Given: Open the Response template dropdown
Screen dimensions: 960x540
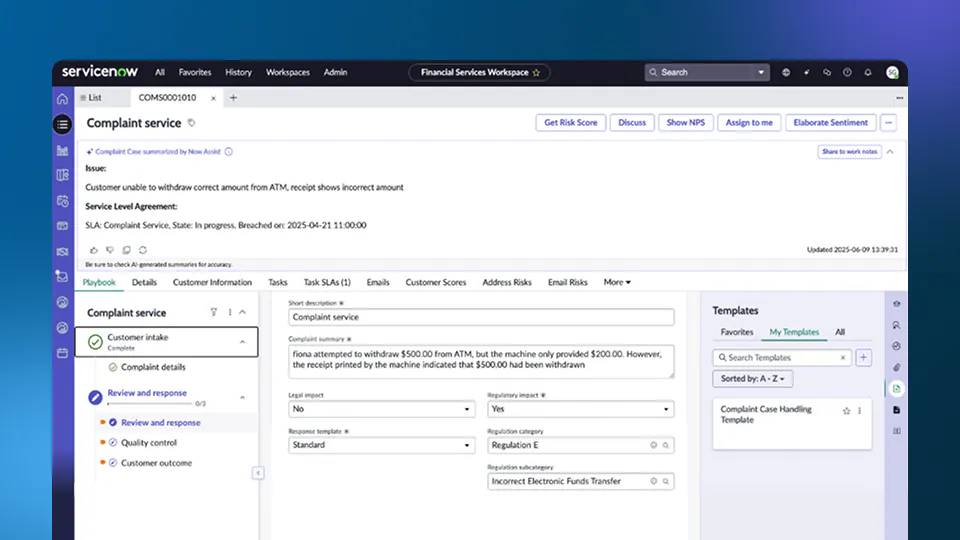Looking at the screenshot, I should (x=381, y=445).
